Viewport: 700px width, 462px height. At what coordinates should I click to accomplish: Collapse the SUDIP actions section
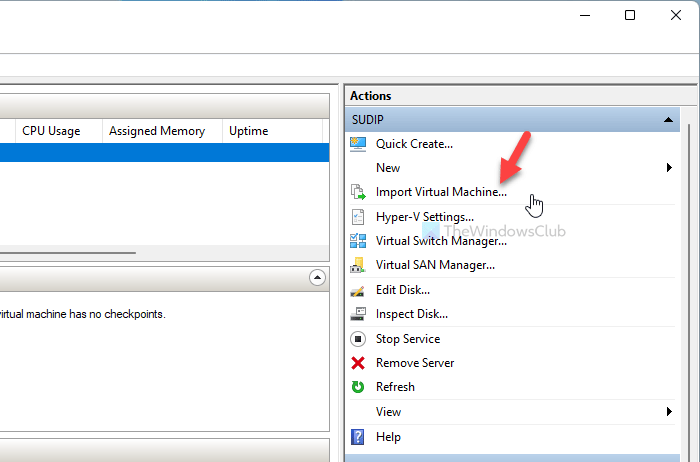tap(668, 120)
